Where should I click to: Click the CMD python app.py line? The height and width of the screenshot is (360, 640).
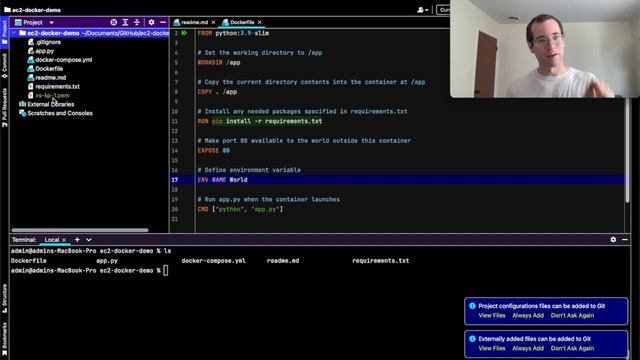[x=240, y=209]
